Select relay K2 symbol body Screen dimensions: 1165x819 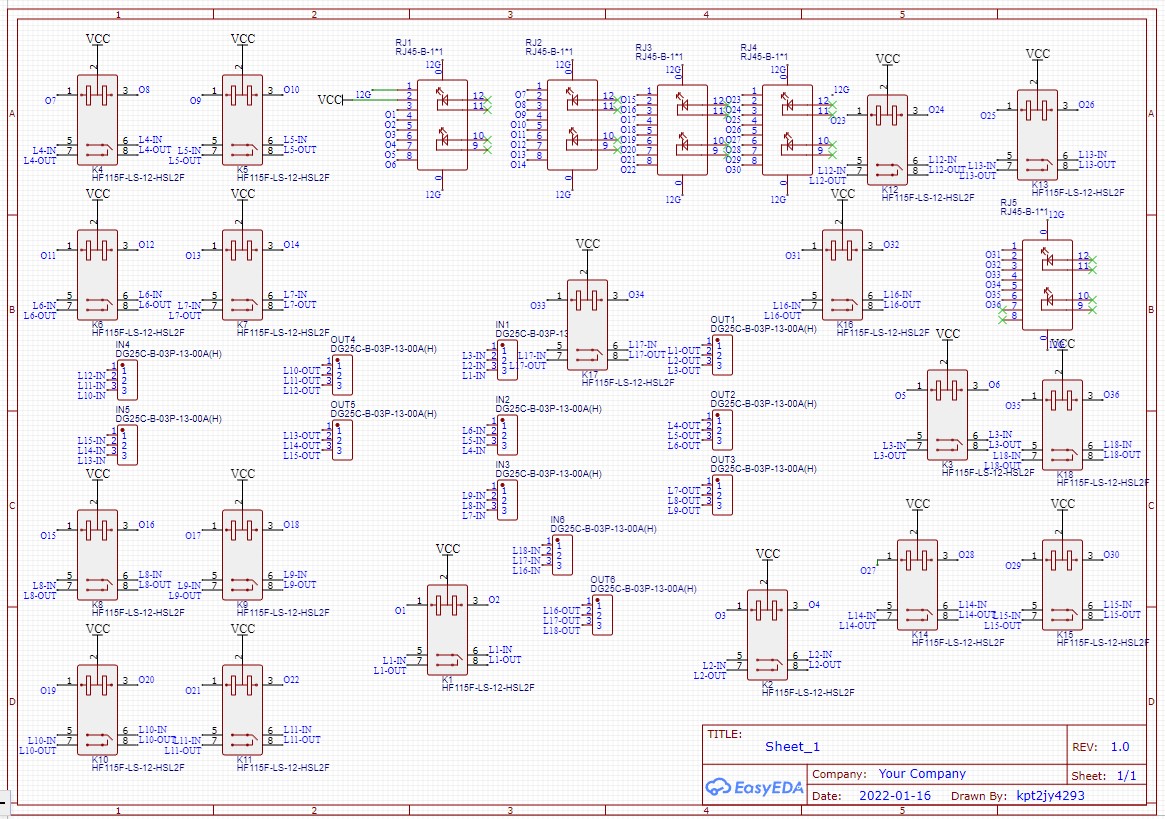point(768,635)
